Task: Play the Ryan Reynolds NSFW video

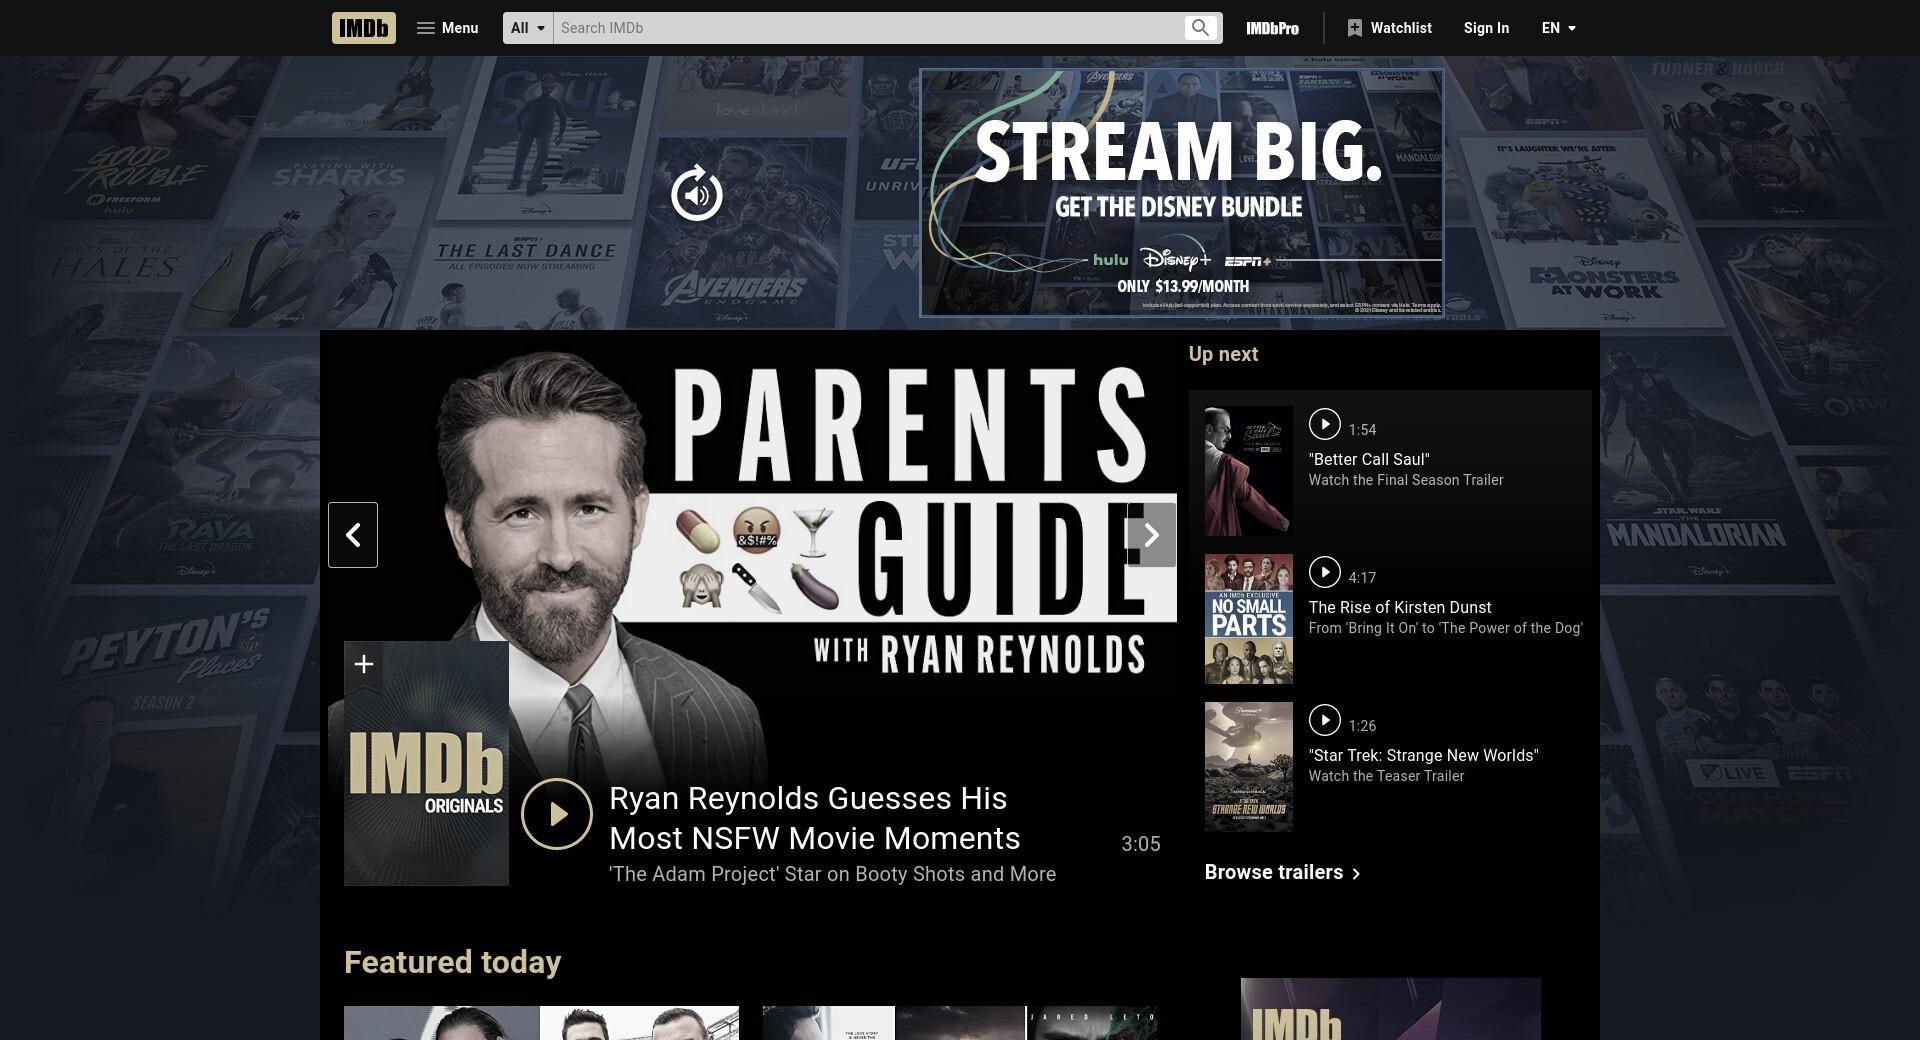Action: pos(557,814)
